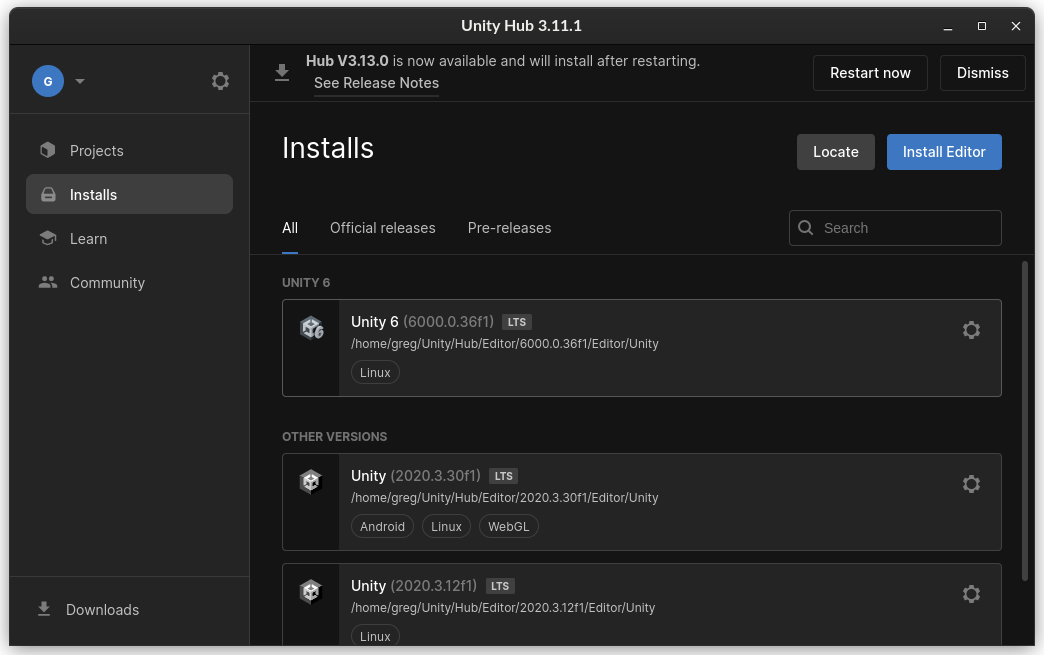Click the G account avatar
1044x655 pixels.
coord(48,81)
